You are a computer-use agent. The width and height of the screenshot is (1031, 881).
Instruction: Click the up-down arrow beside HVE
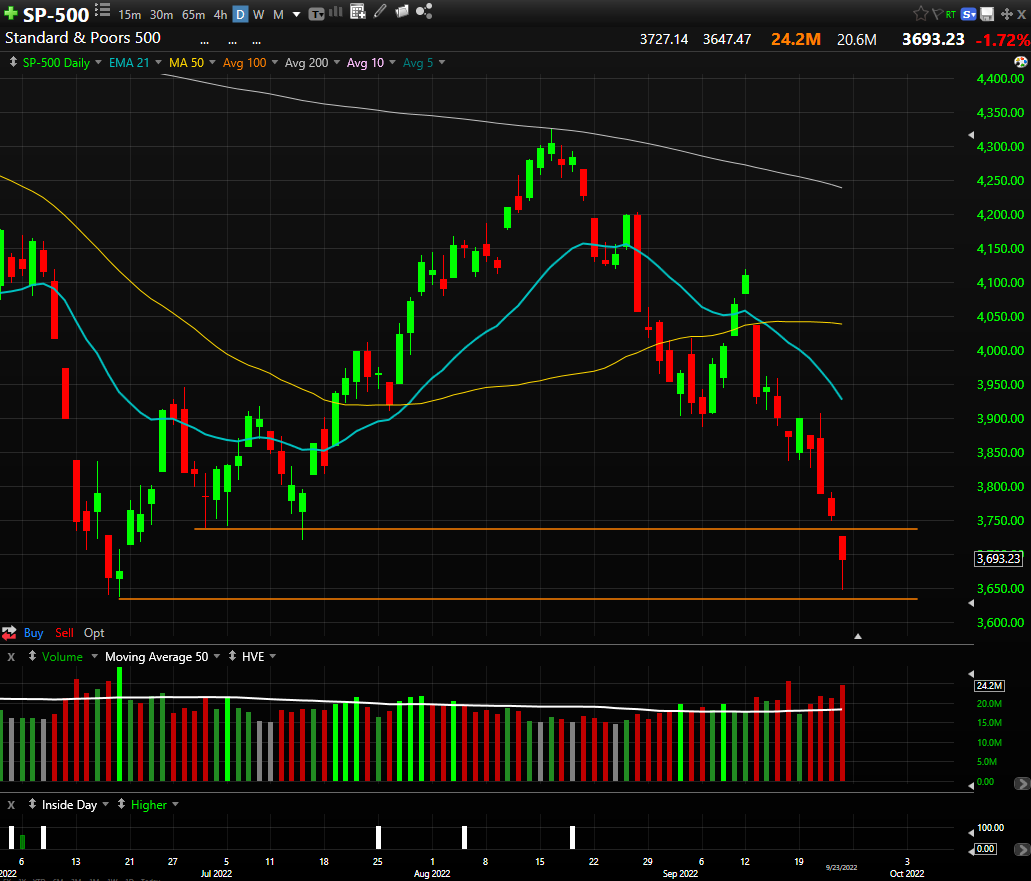(232, 656)
